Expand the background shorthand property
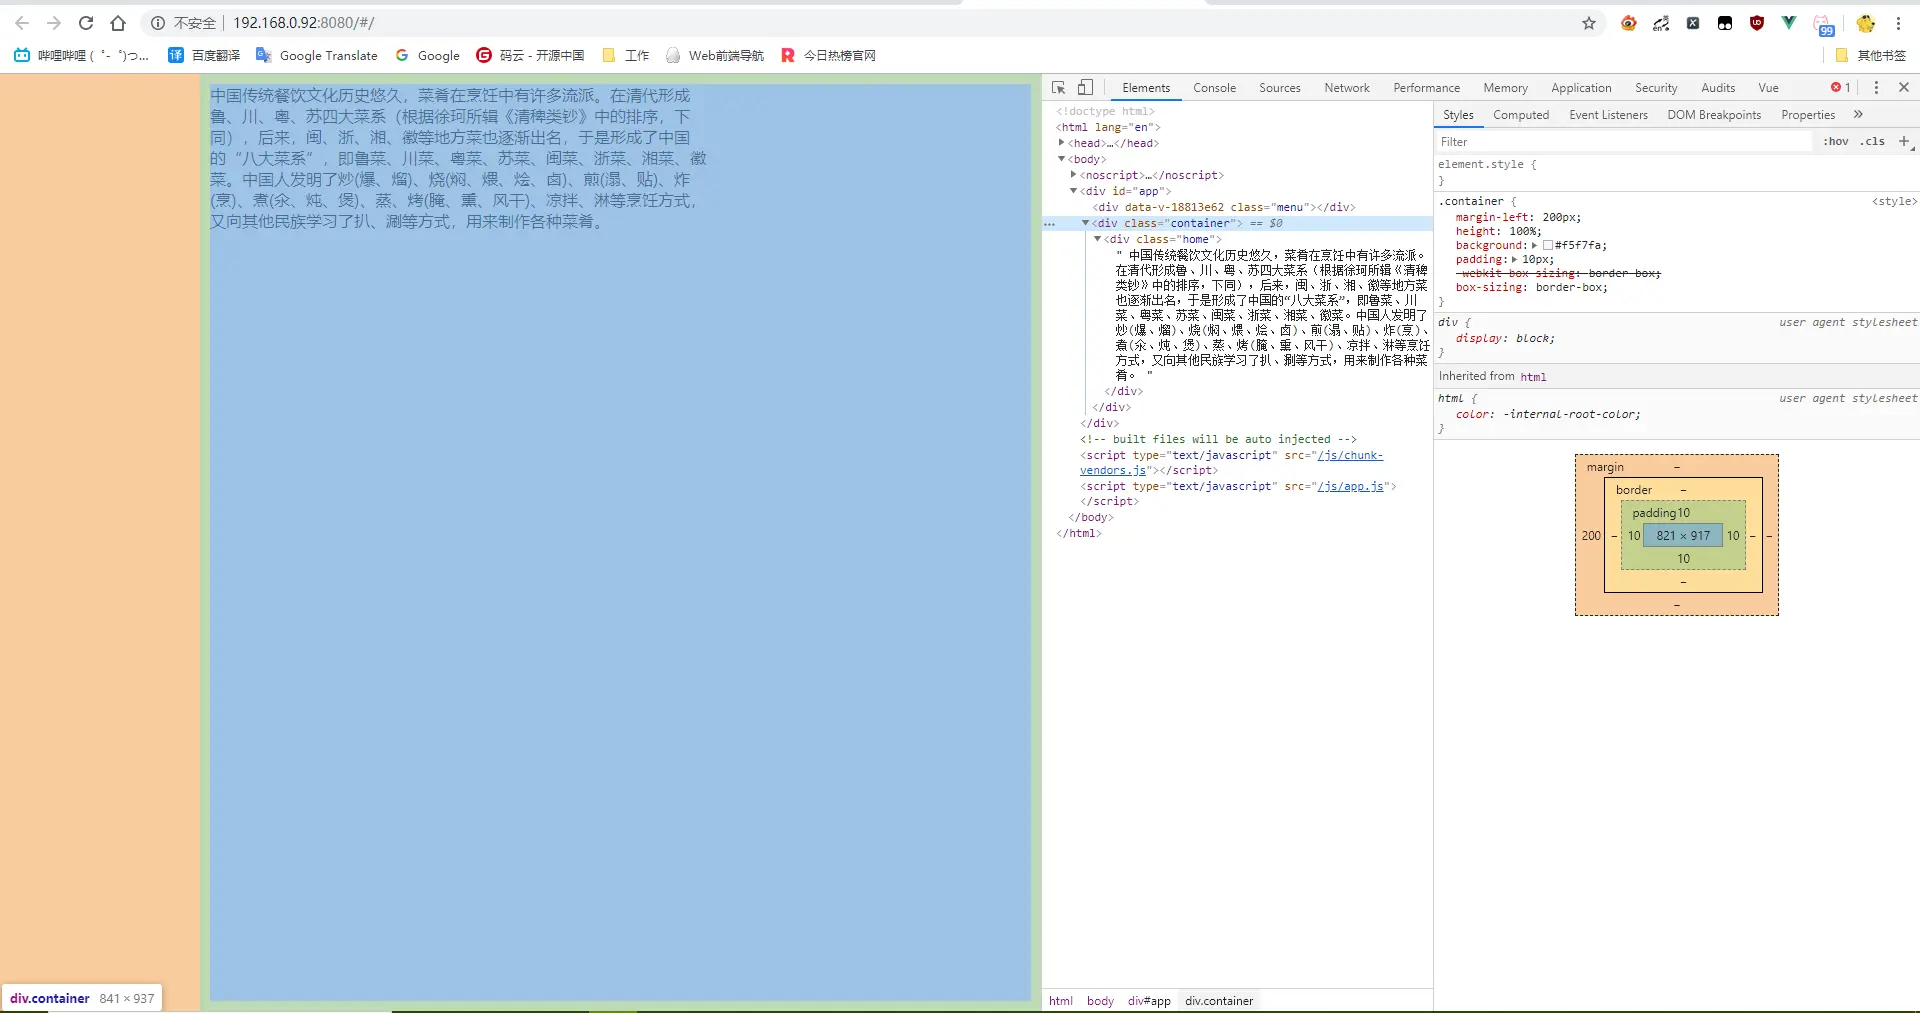The image size is (1920, 1013). tap(1534, 245)
